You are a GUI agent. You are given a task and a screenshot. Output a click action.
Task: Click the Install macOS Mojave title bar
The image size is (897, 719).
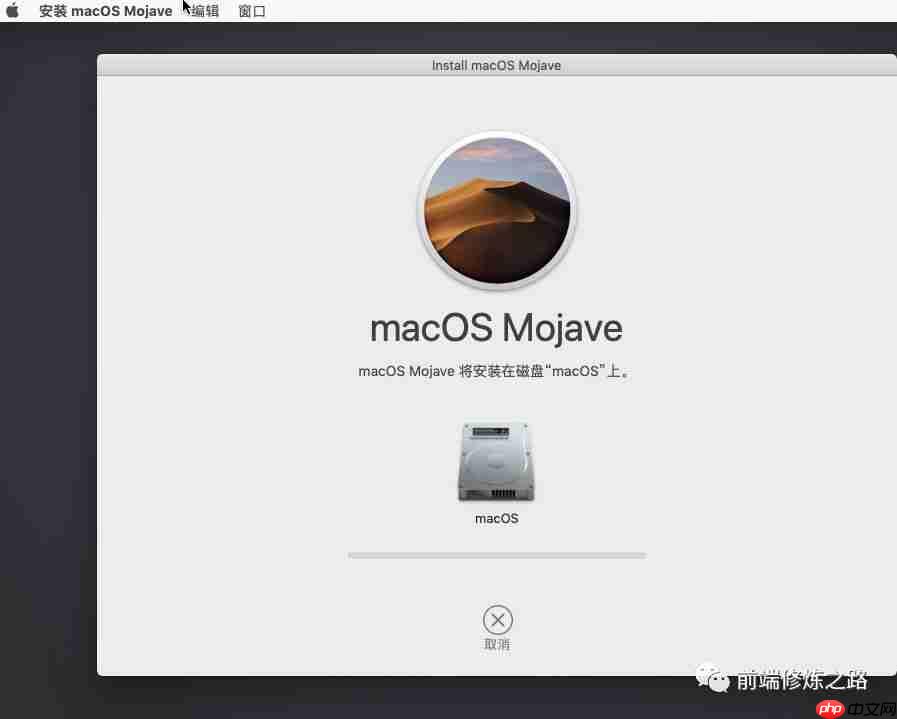click(x=497, y=65)
